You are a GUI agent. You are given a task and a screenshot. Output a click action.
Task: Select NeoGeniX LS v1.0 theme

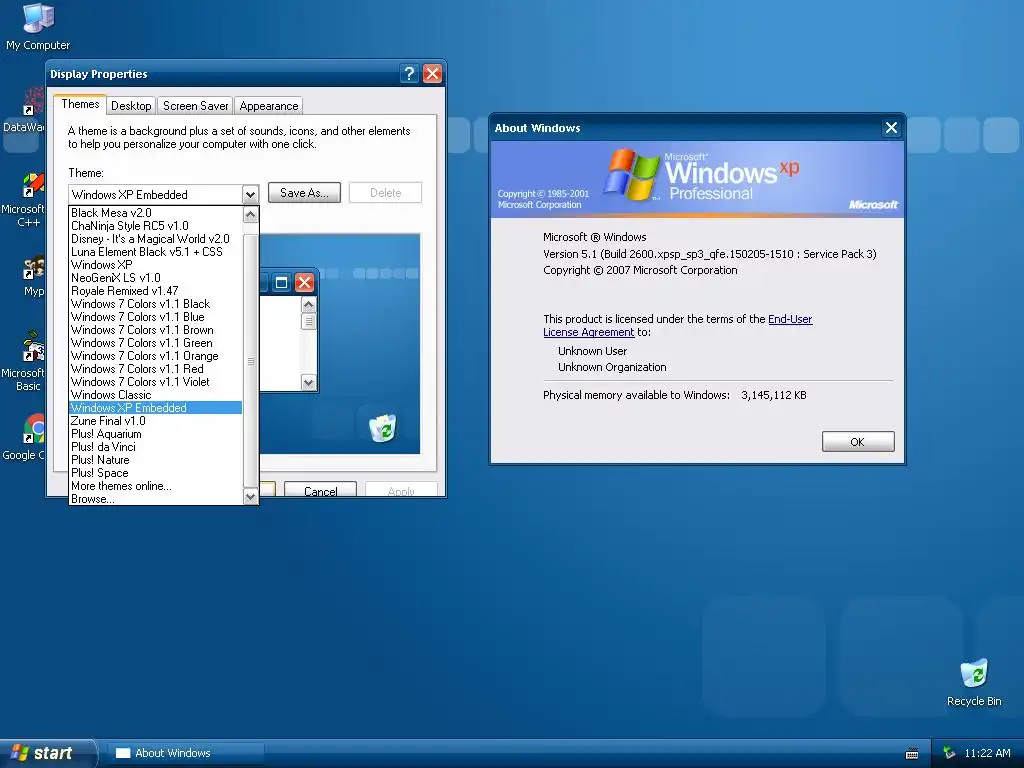click(x=155, y=278)
